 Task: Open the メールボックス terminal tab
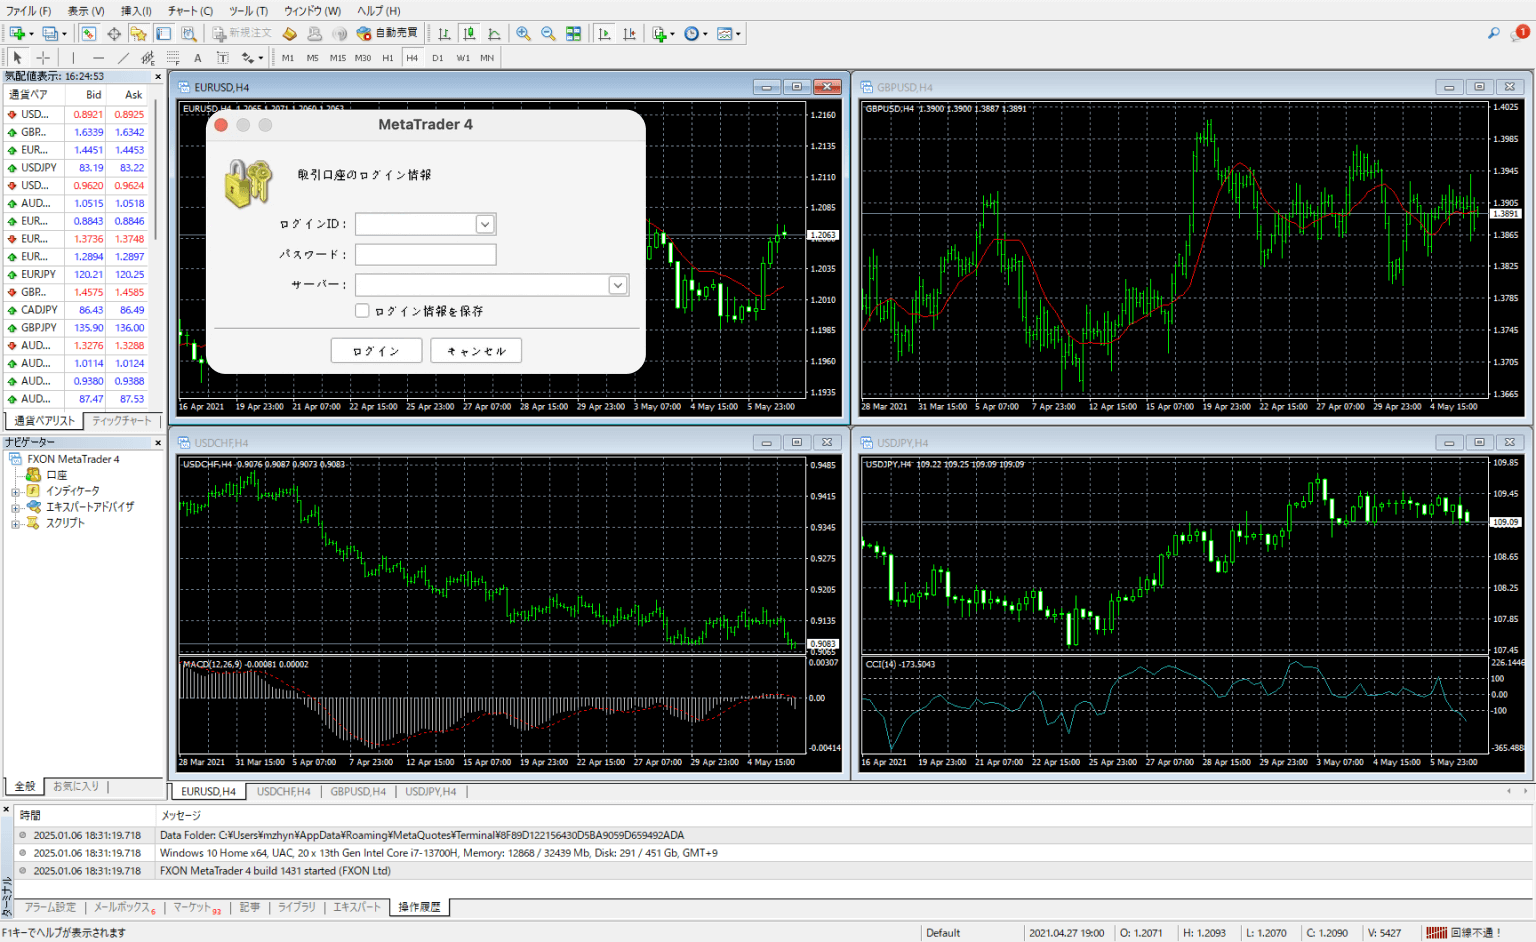[x=124, y=907]
